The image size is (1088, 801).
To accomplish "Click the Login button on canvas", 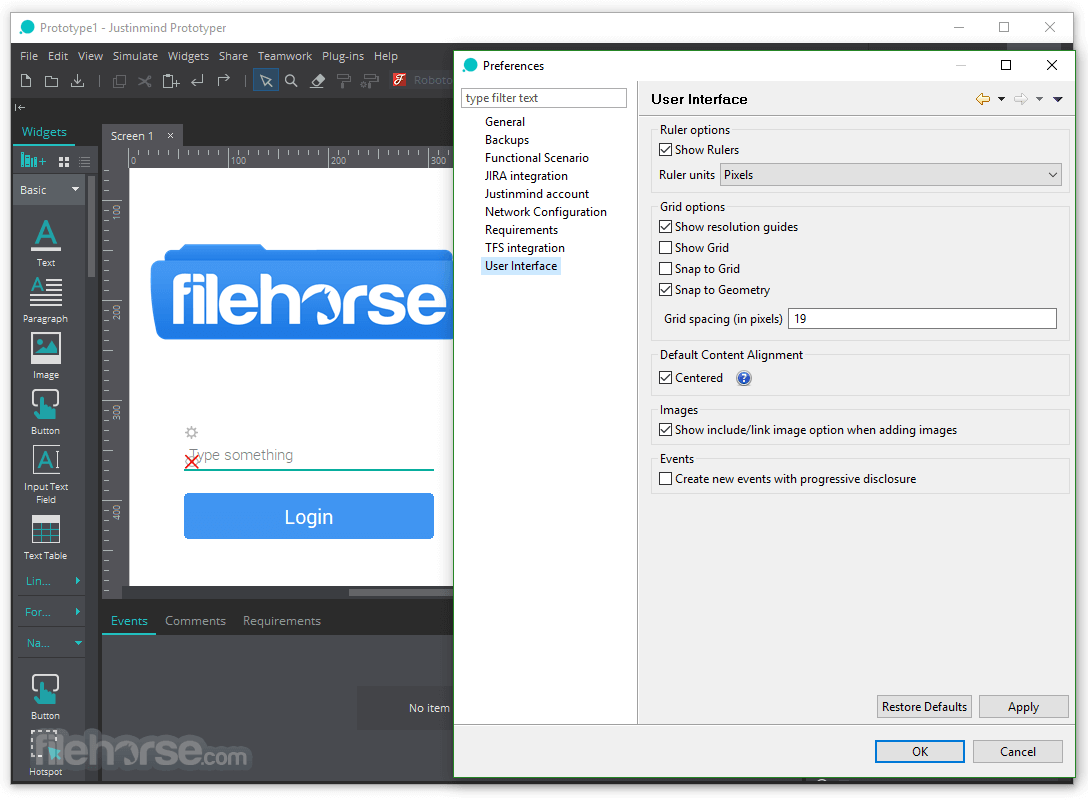I will tap(309, 516).
